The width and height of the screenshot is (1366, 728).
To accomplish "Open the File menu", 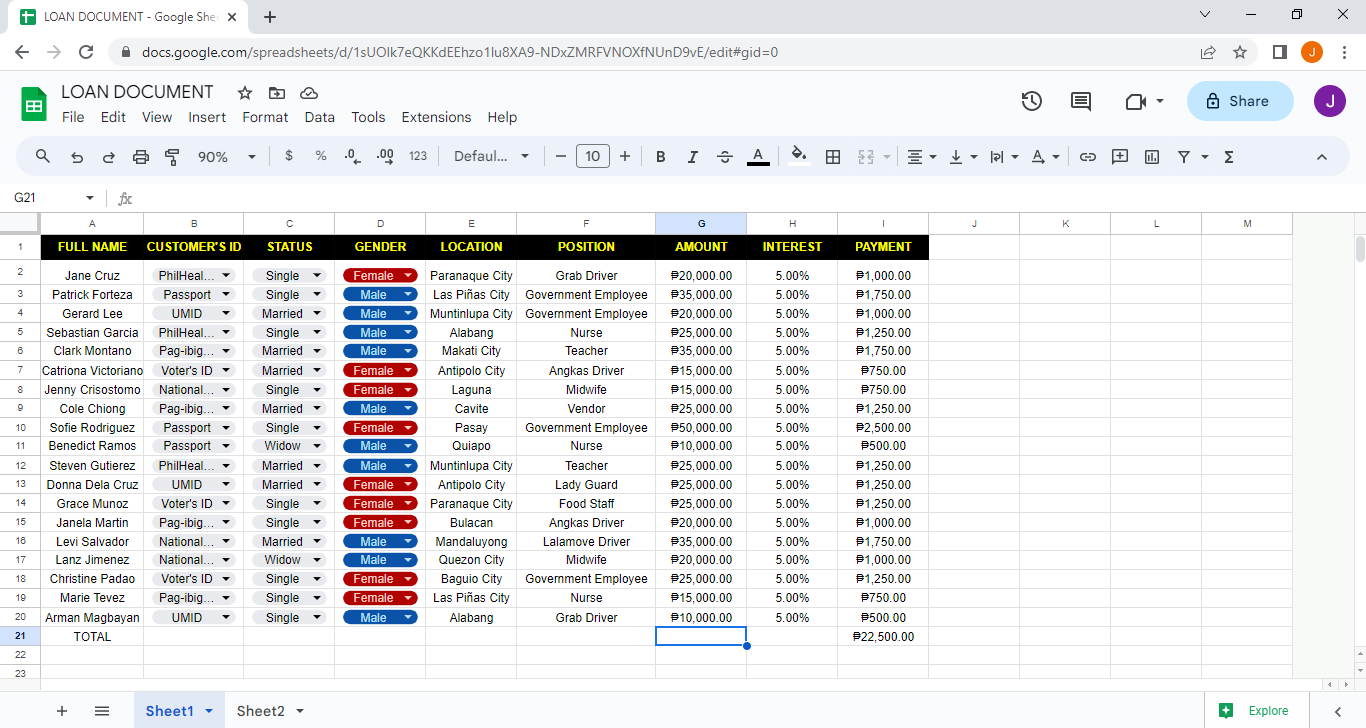I will (x=73, y=117).
